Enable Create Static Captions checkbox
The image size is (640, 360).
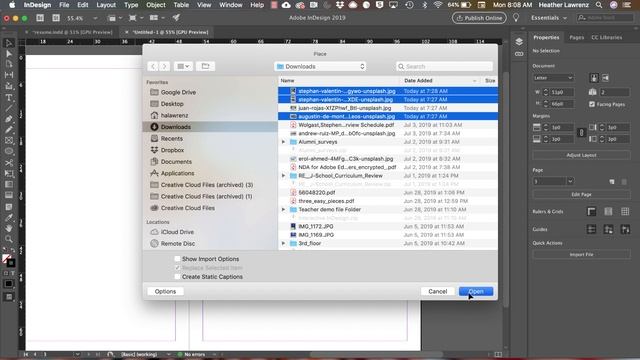177,277
